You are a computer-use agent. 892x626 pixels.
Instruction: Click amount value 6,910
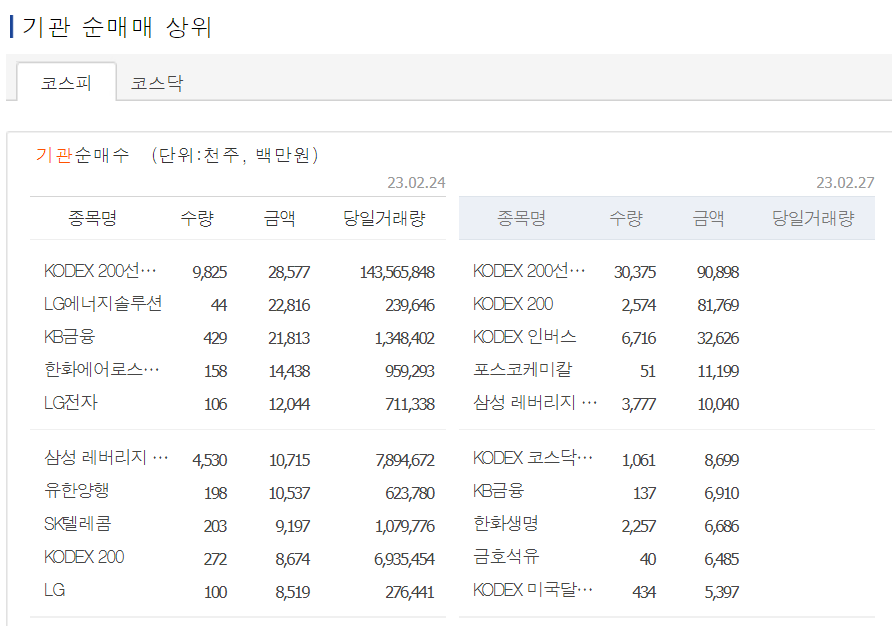tap(721, 493)
